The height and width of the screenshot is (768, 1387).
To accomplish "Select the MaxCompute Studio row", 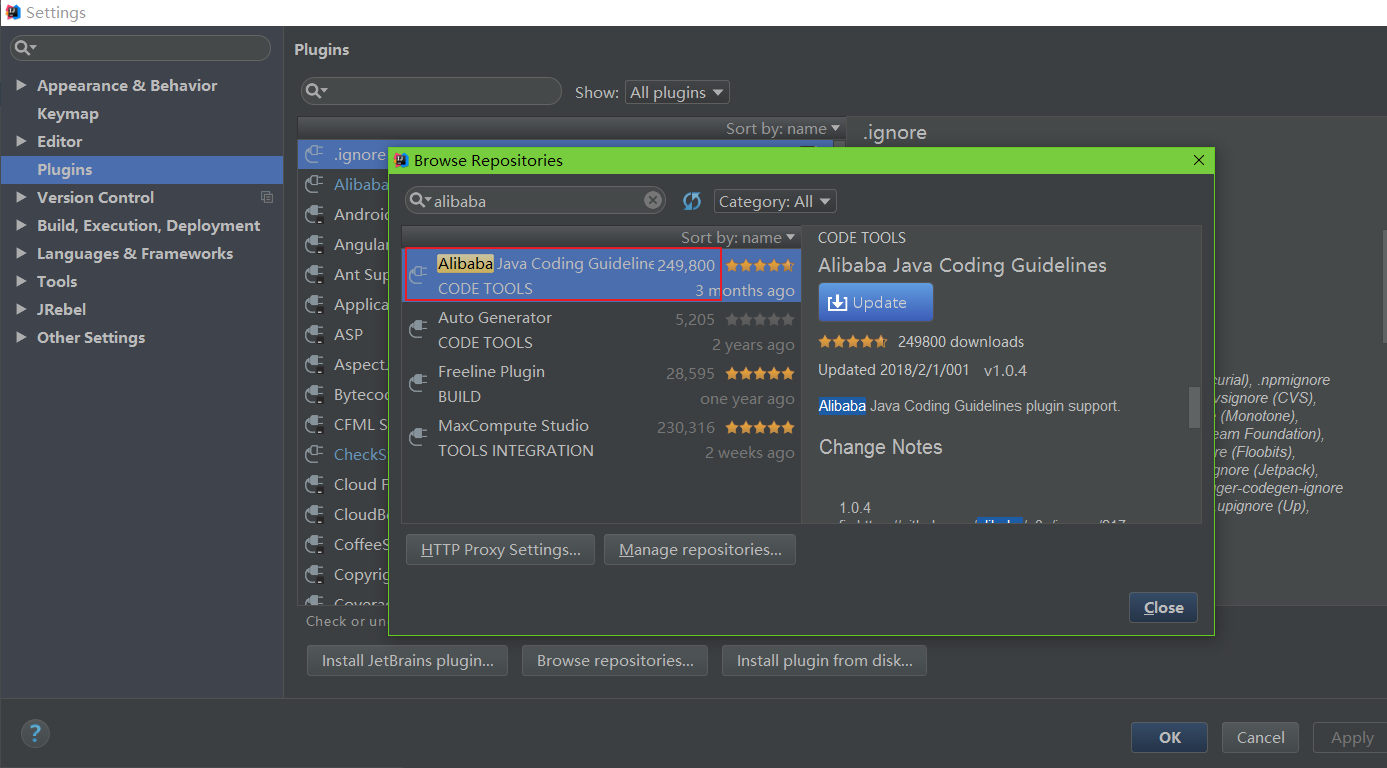I will click(601, 438).
